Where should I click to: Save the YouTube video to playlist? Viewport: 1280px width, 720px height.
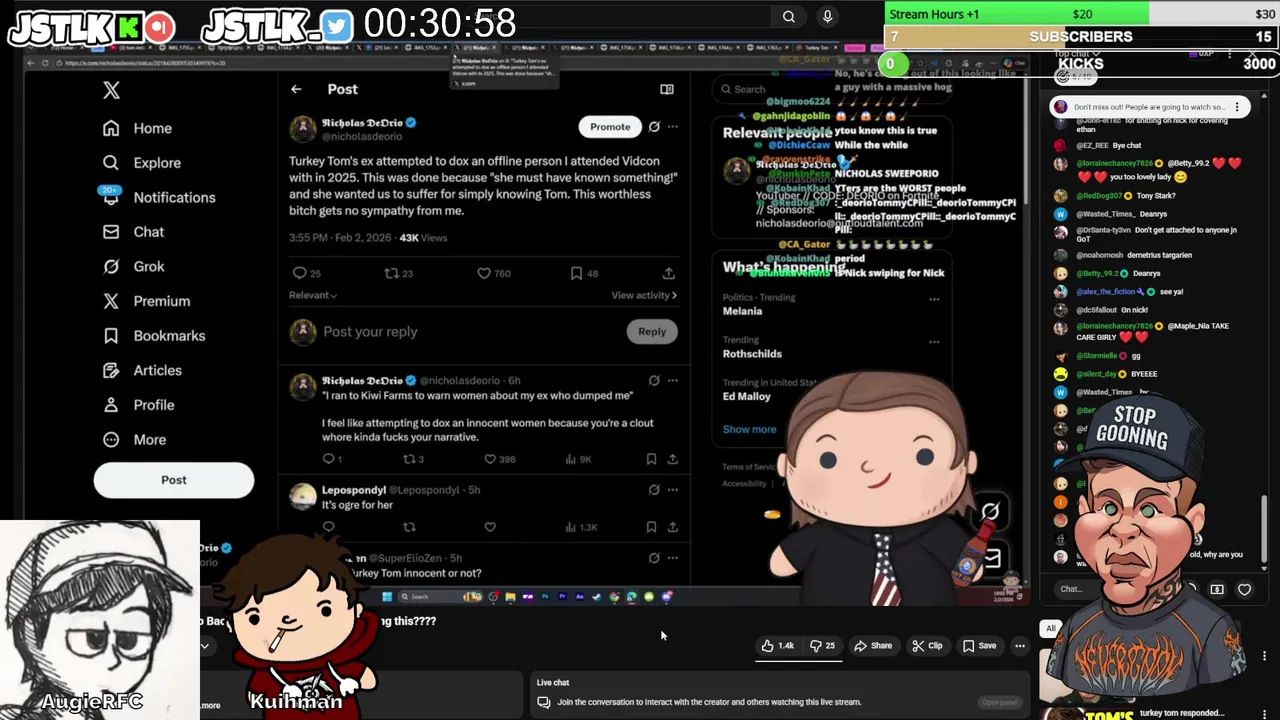point(980,646)
